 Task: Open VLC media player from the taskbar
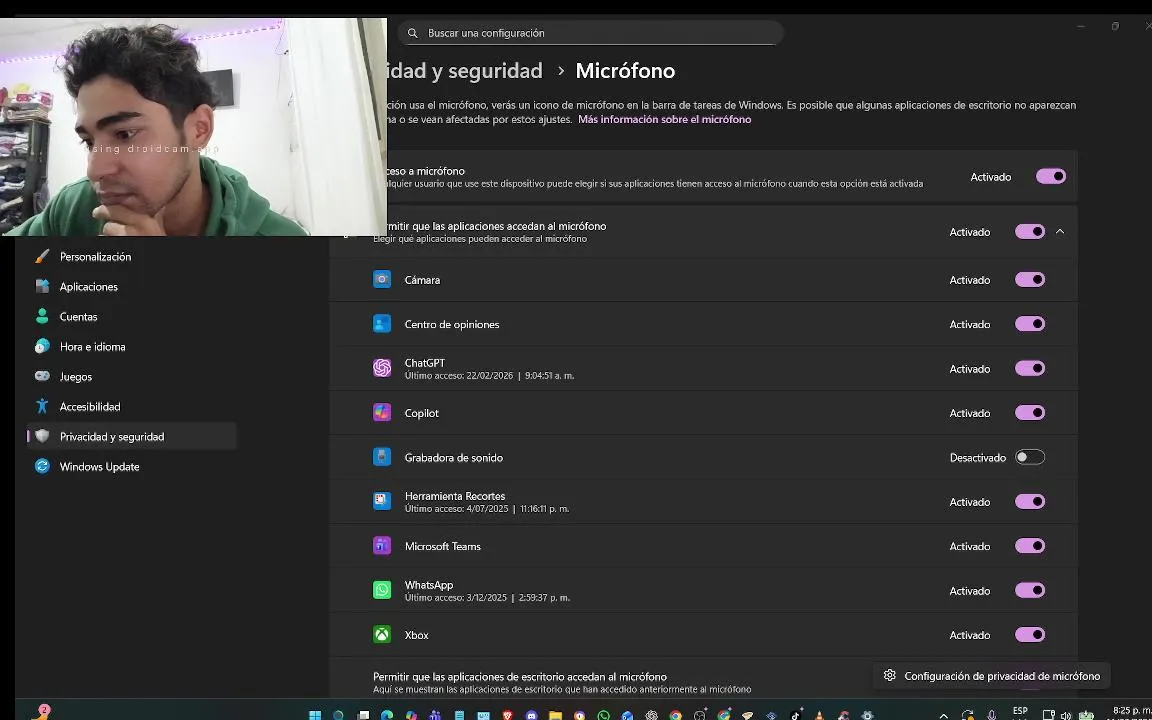819,716
